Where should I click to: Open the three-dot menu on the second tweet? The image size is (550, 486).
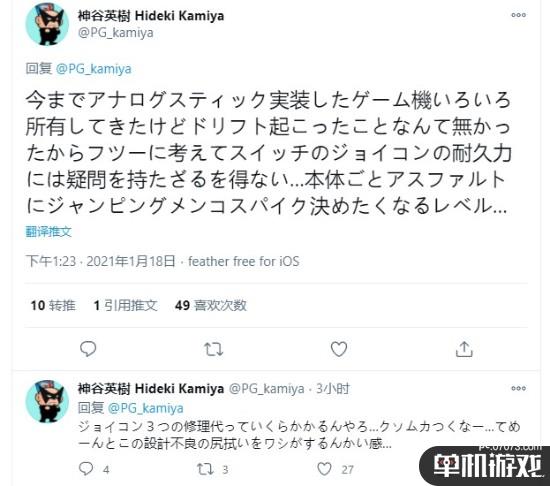[518, 388]
